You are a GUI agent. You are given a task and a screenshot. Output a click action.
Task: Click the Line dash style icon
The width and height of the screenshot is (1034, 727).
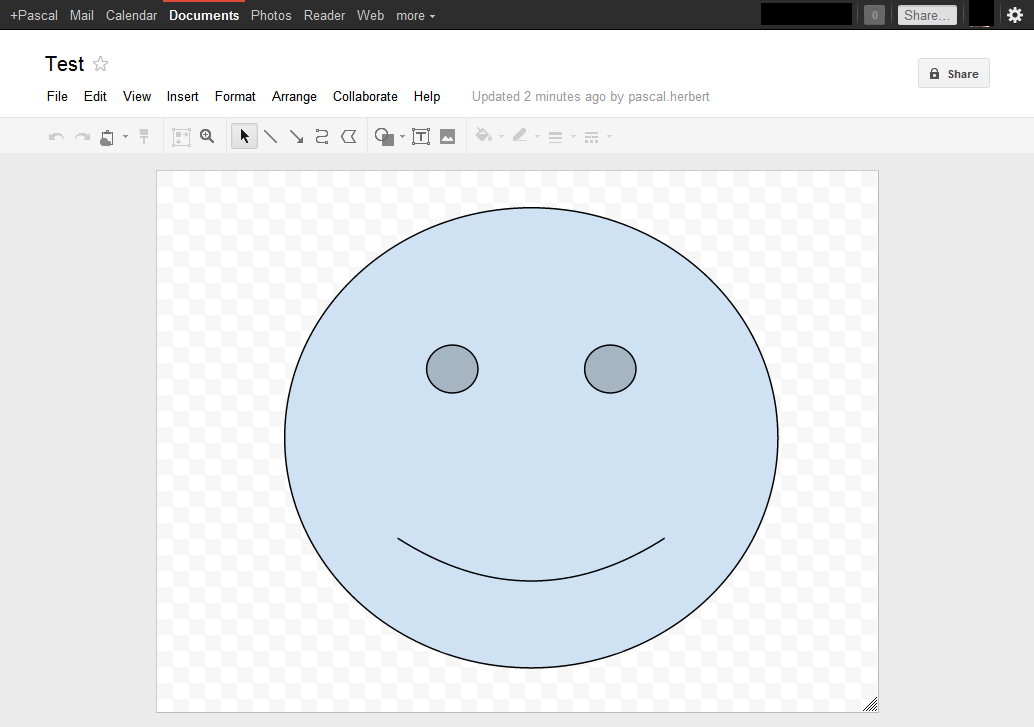pyautogui.click(x=592, y=137)
